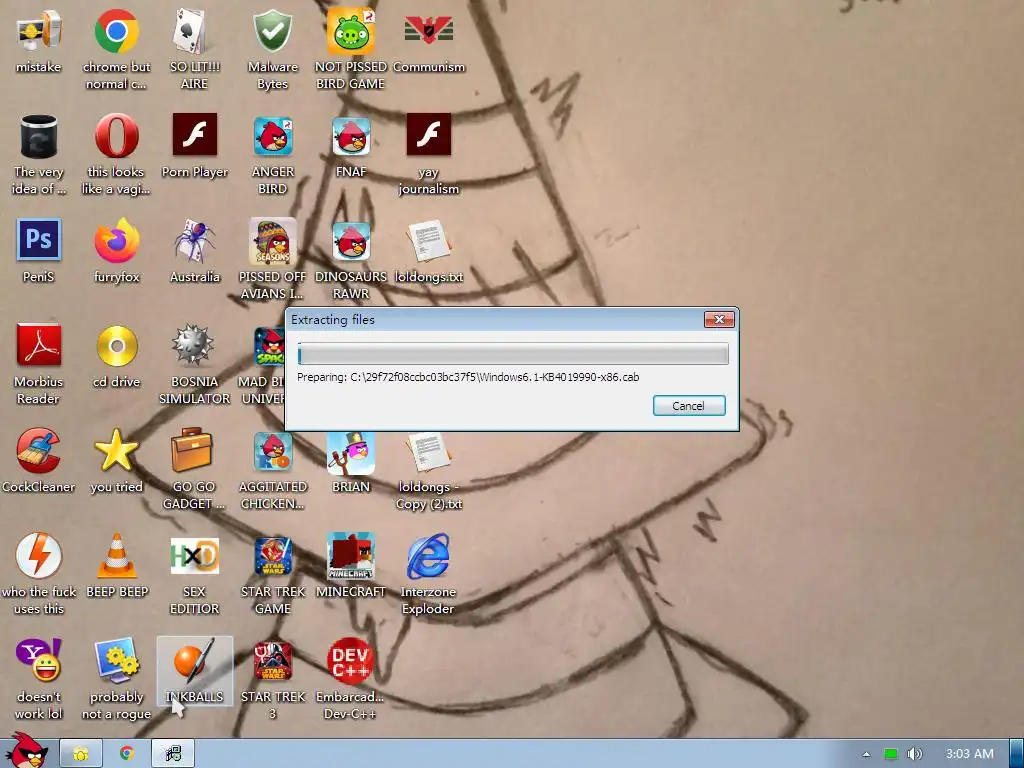
Task: Select 'doesn't work lol' Yahoo Messenger icon
Action: [x=39, y=659]
